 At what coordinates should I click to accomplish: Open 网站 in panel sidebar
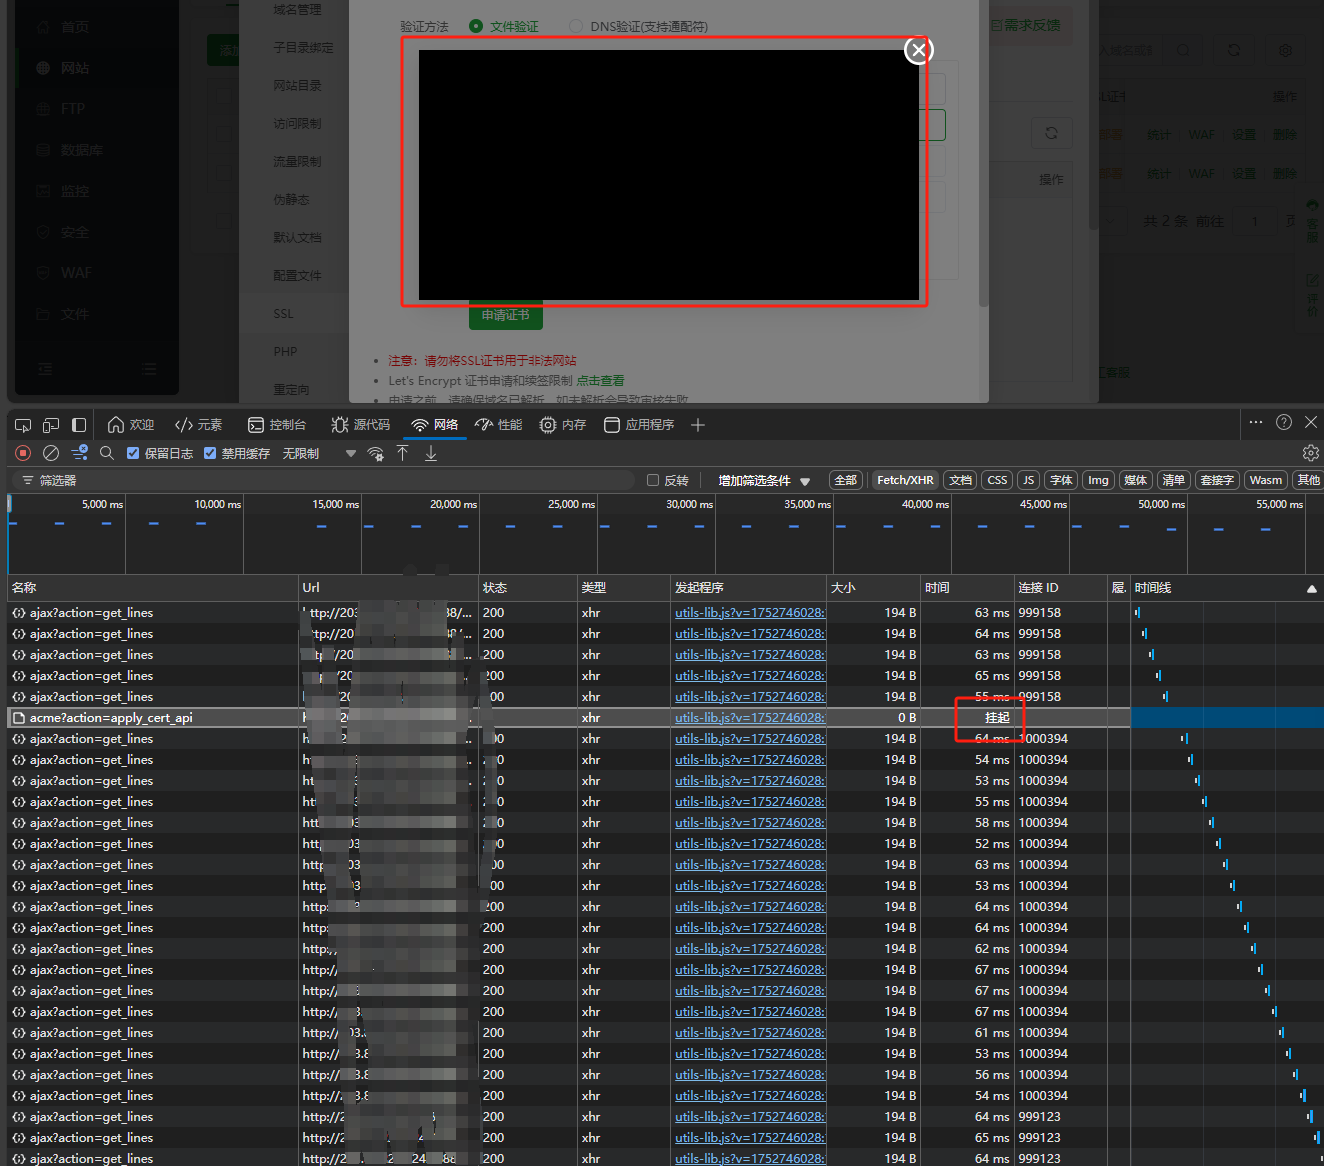[x=75, y=68]
